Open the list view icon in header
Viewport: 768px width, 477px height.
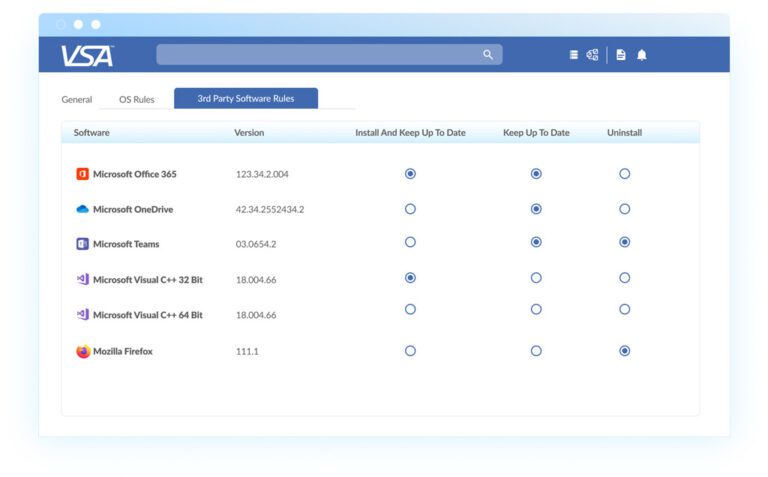[573, 55]
